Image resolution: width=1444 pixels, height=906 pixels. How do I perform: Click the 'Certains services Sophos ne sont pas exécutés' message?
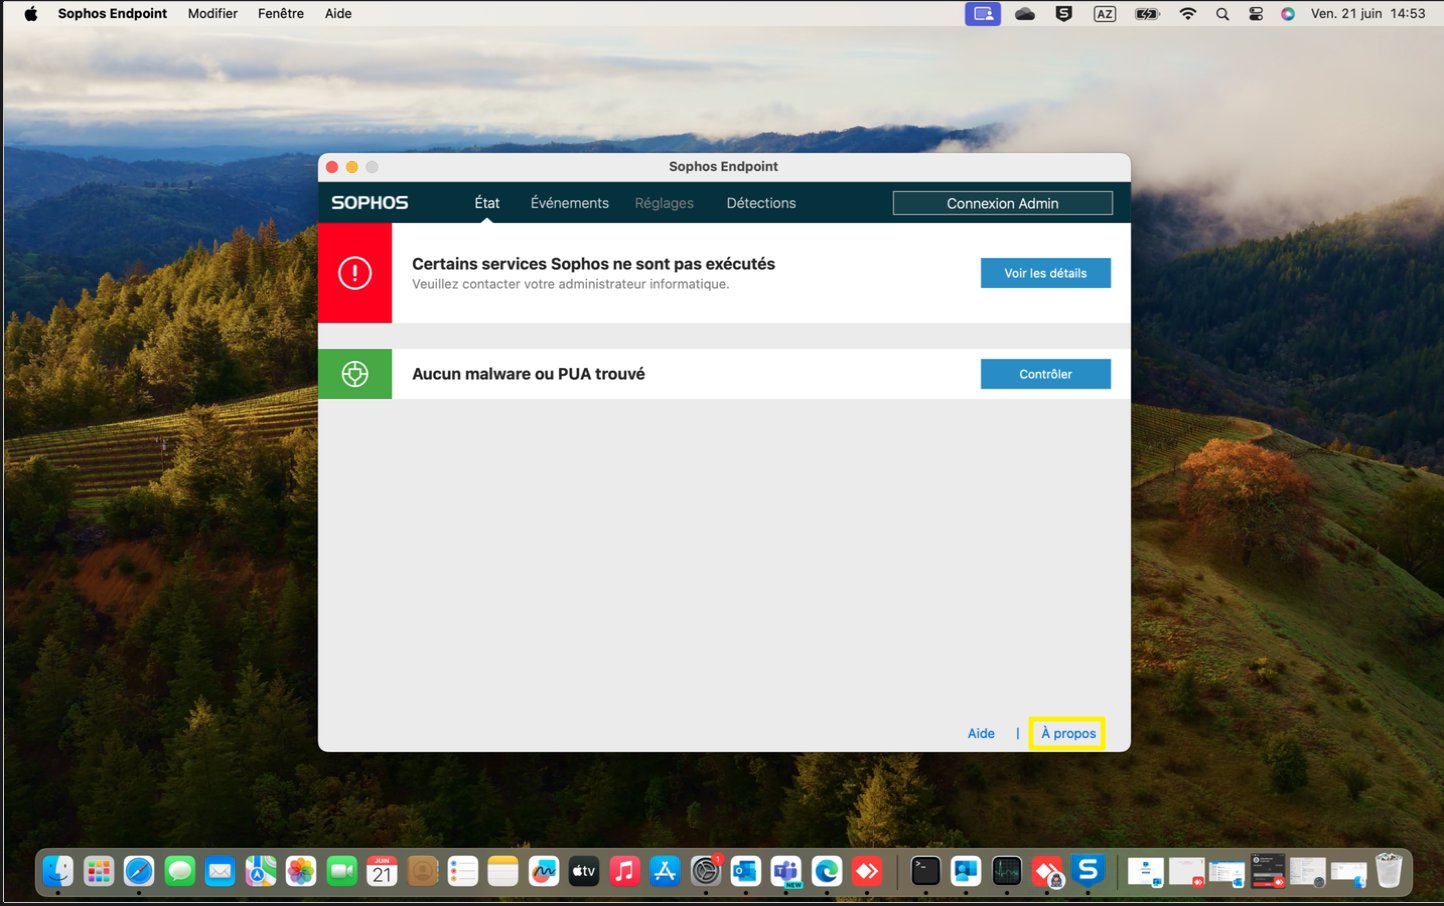coord(594,264)
